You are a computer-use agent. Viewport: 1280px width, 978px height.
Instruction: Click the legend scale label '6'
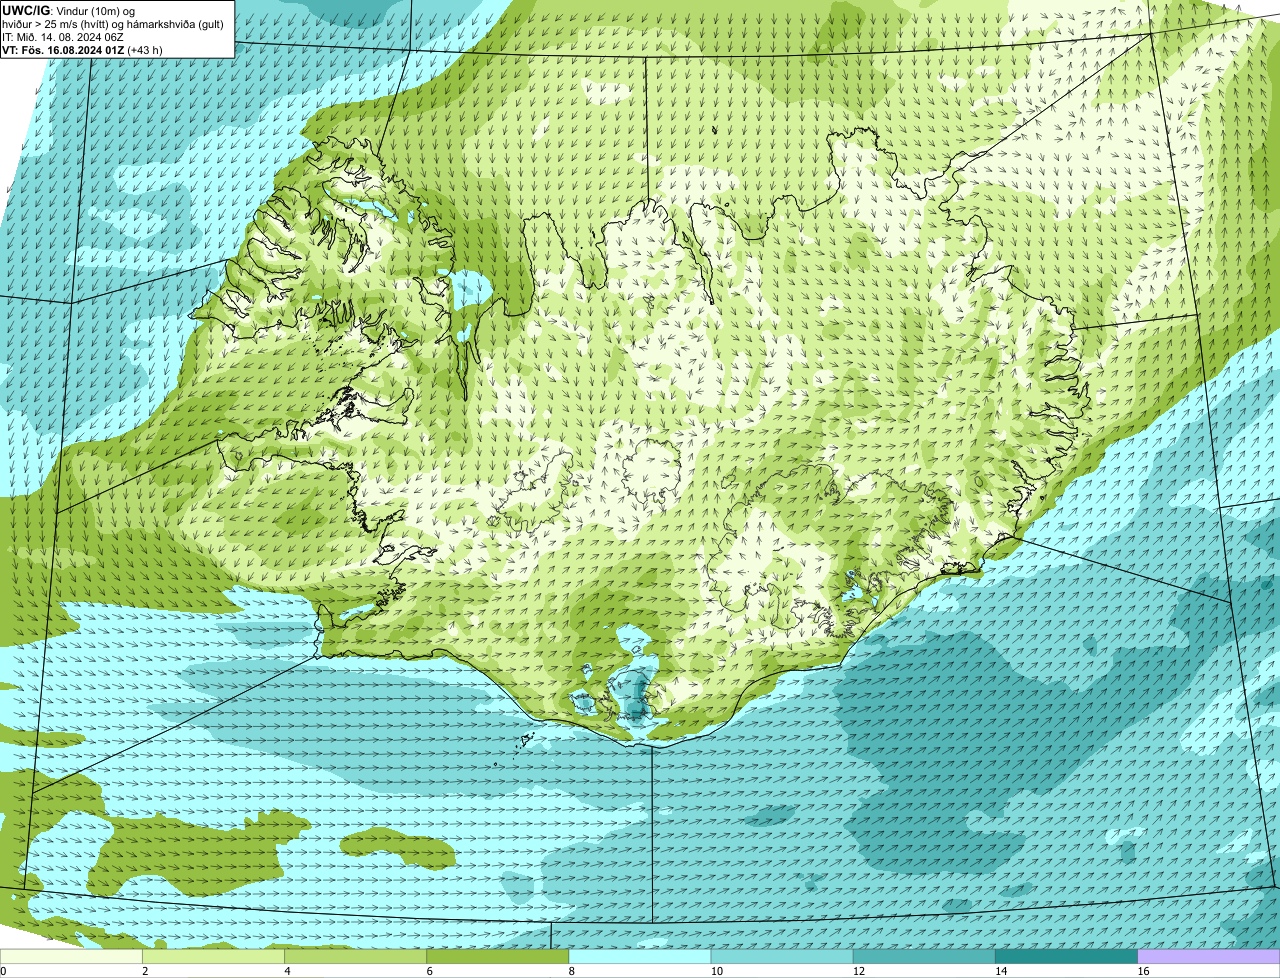click(429, 971)
